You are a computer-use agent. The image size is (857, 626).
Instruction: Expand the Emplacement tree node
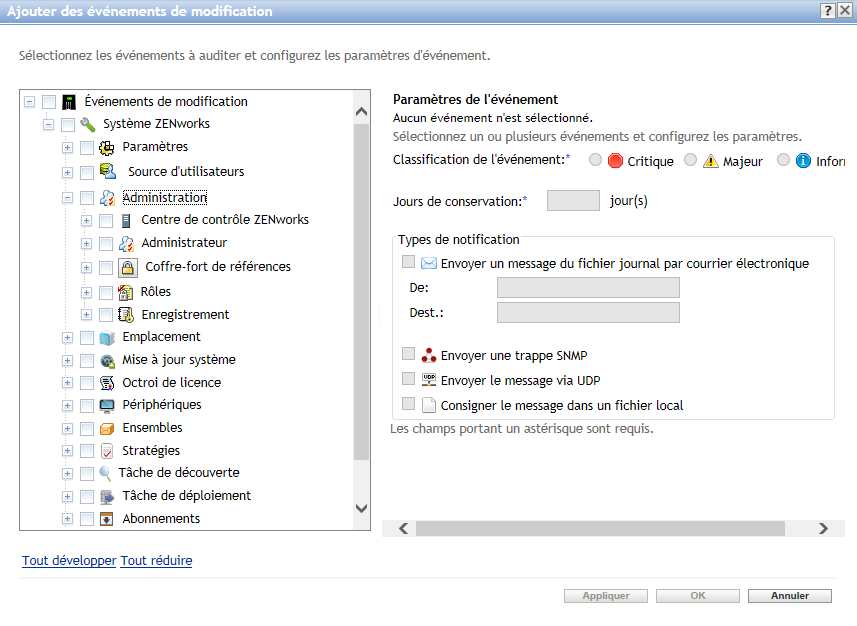pos(67,337)
